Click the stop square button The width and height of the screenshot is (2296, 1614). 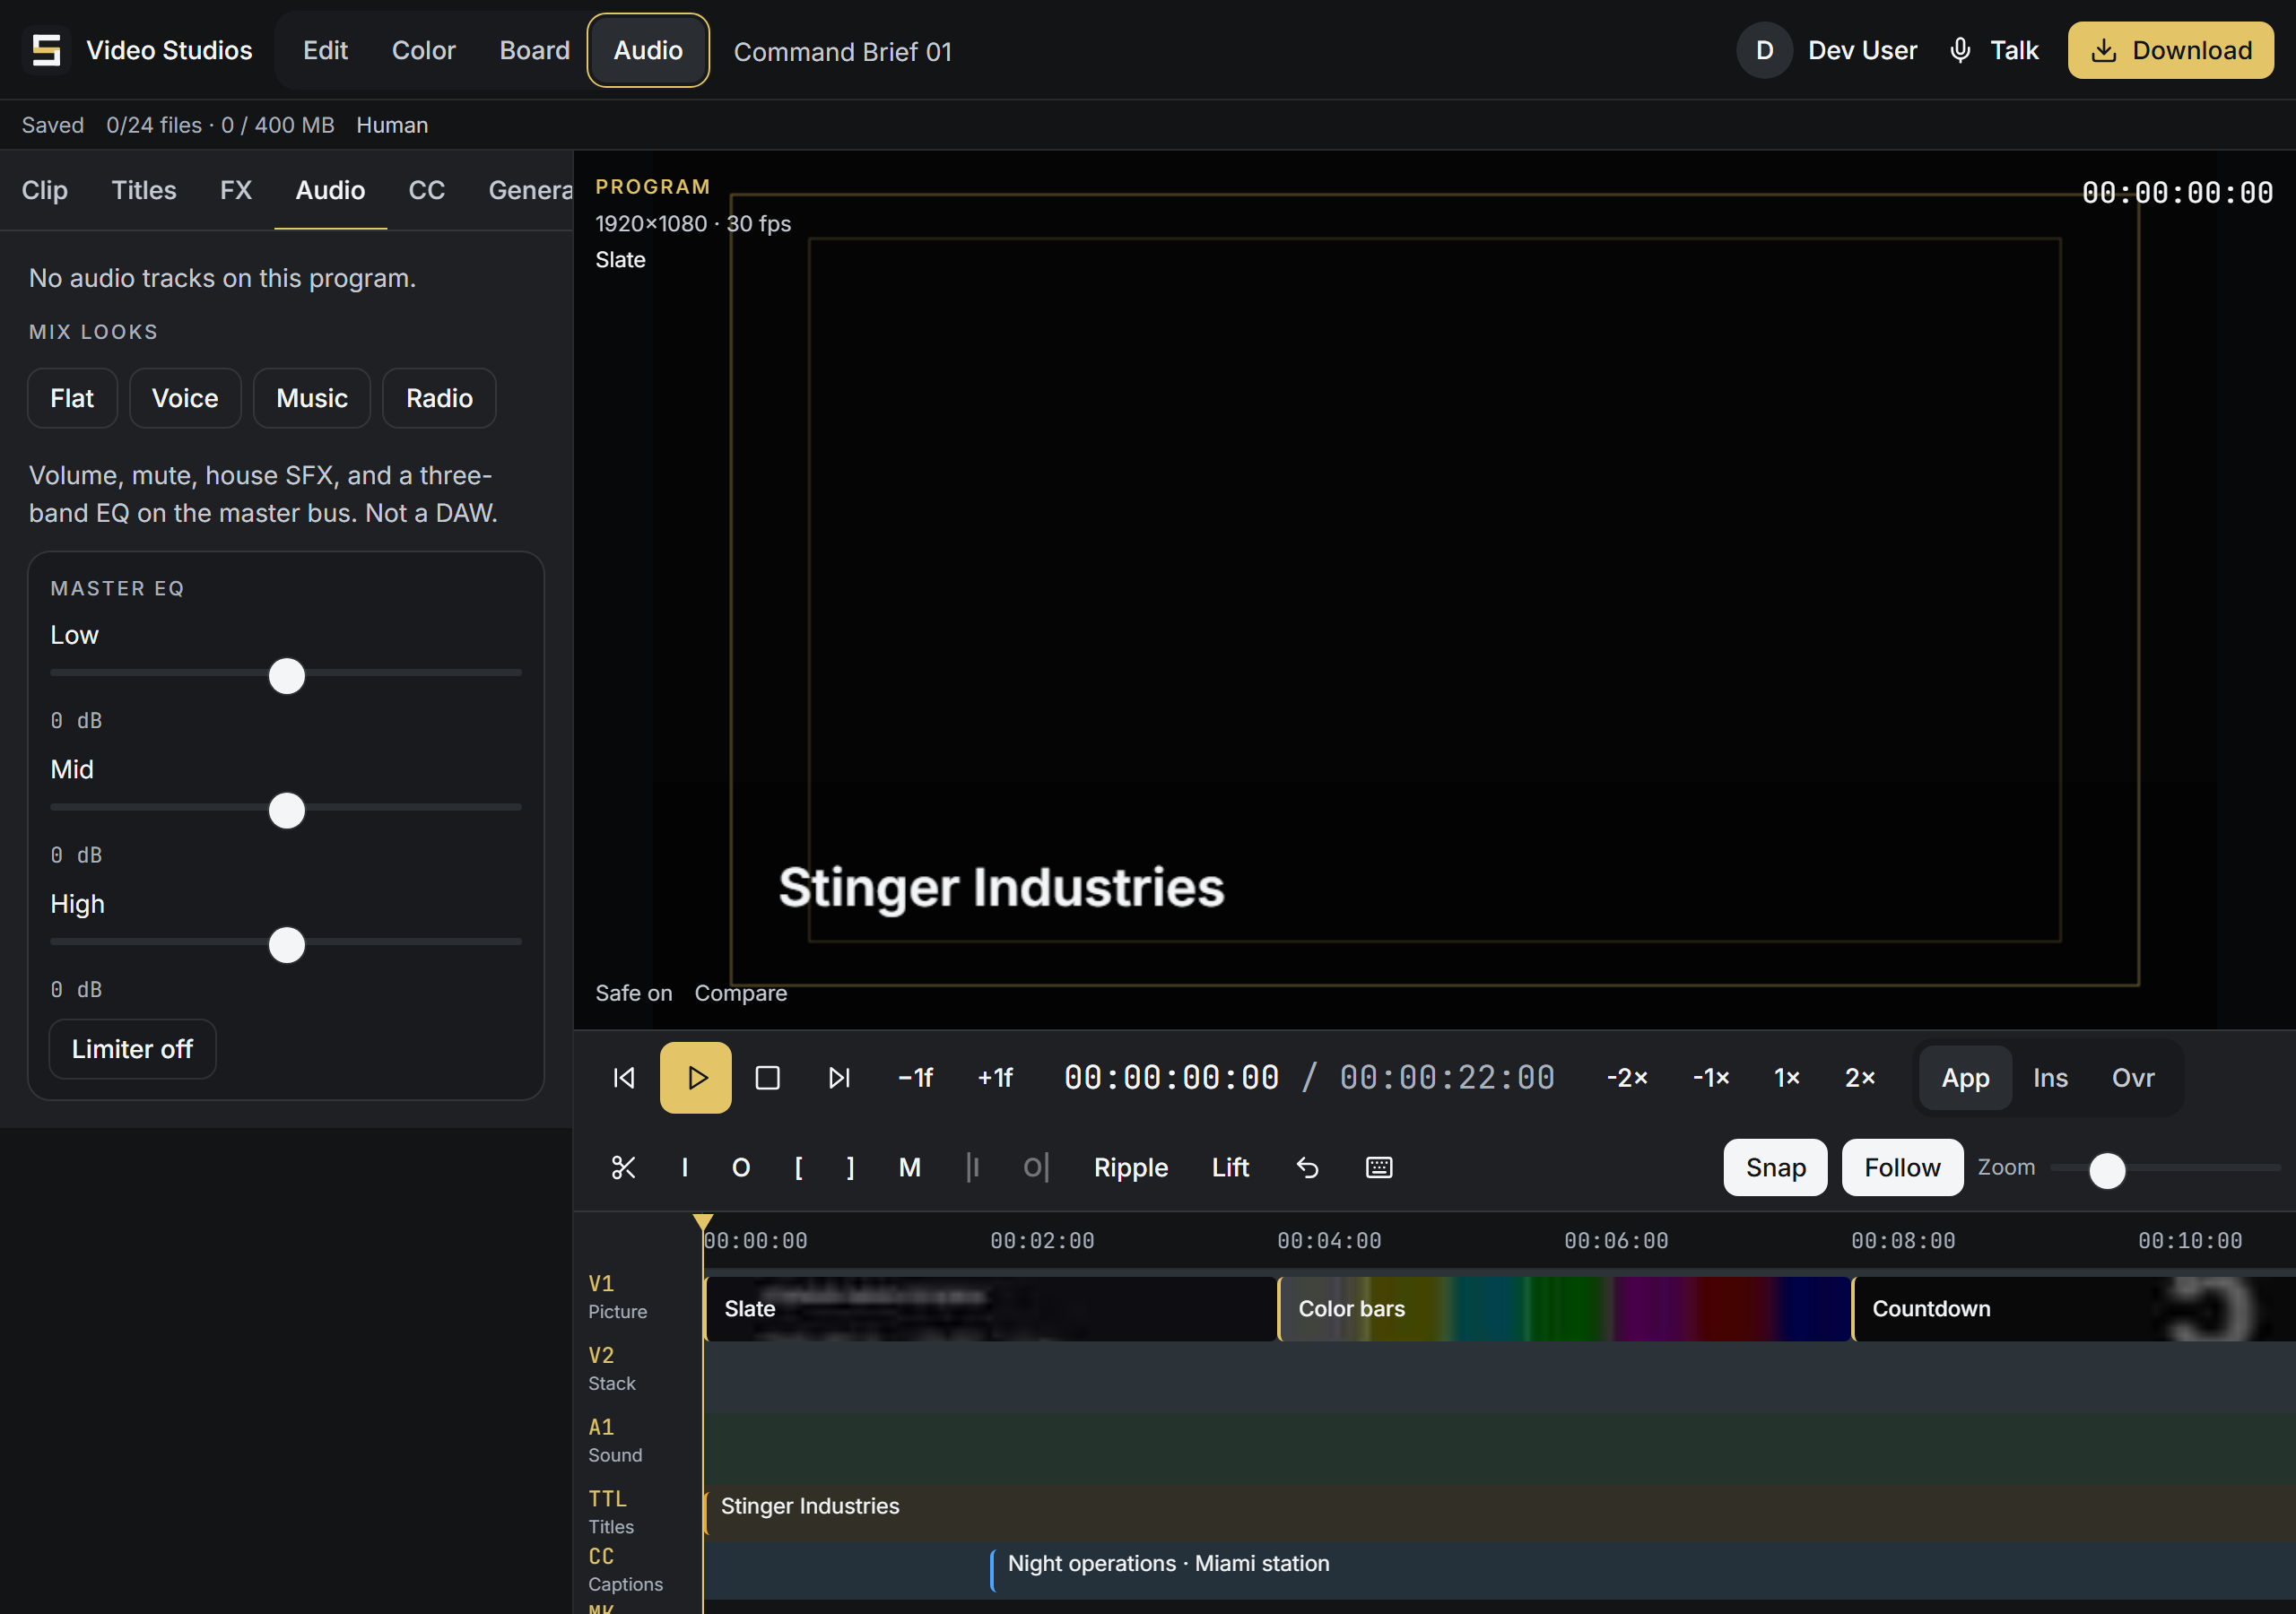(x=767, y=1078)
